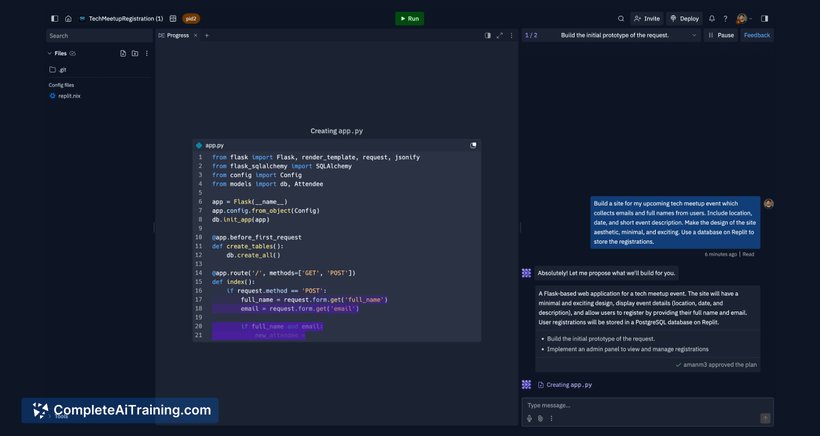The height and width of the screenshot is (436, 820).
Task: Create a new folder with the folder icon
Action: [135, 53]
